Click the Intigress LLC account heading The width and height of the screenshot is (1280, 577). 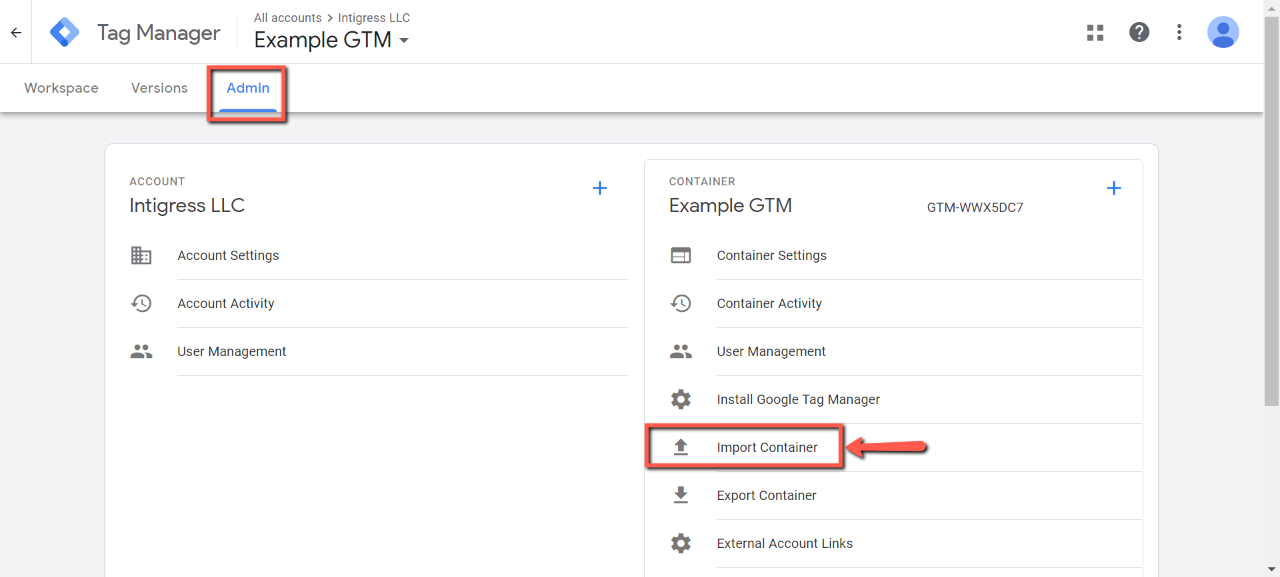tap(187, 205)
